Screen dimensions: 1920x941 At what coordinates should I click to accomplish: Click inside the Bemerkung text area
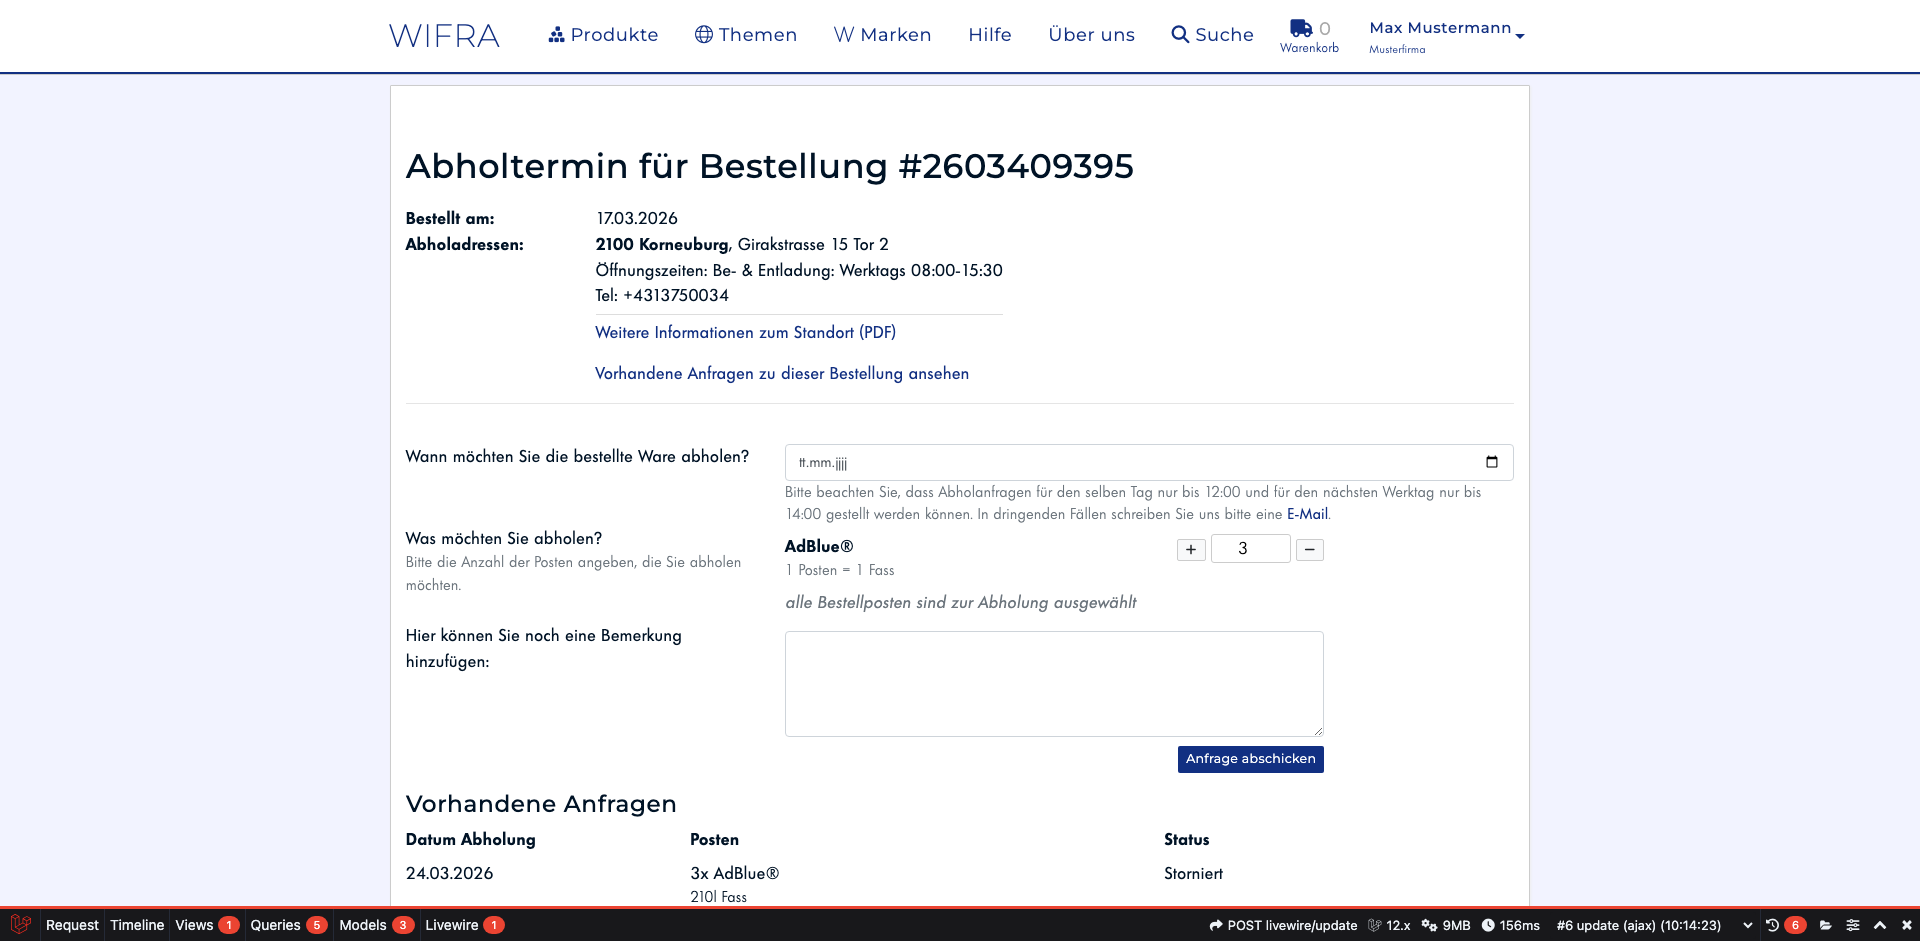tap(1054, 683)
